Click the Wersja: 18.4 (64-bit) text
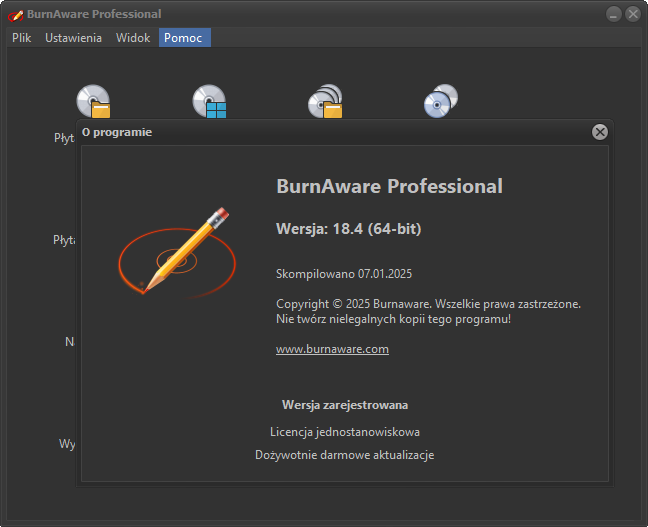 [348, 229]
